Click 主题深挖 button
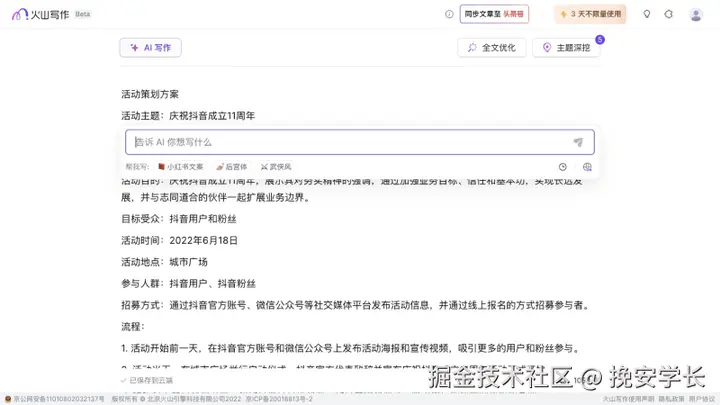Screen dimensions: 720x405 click(566, 48)
